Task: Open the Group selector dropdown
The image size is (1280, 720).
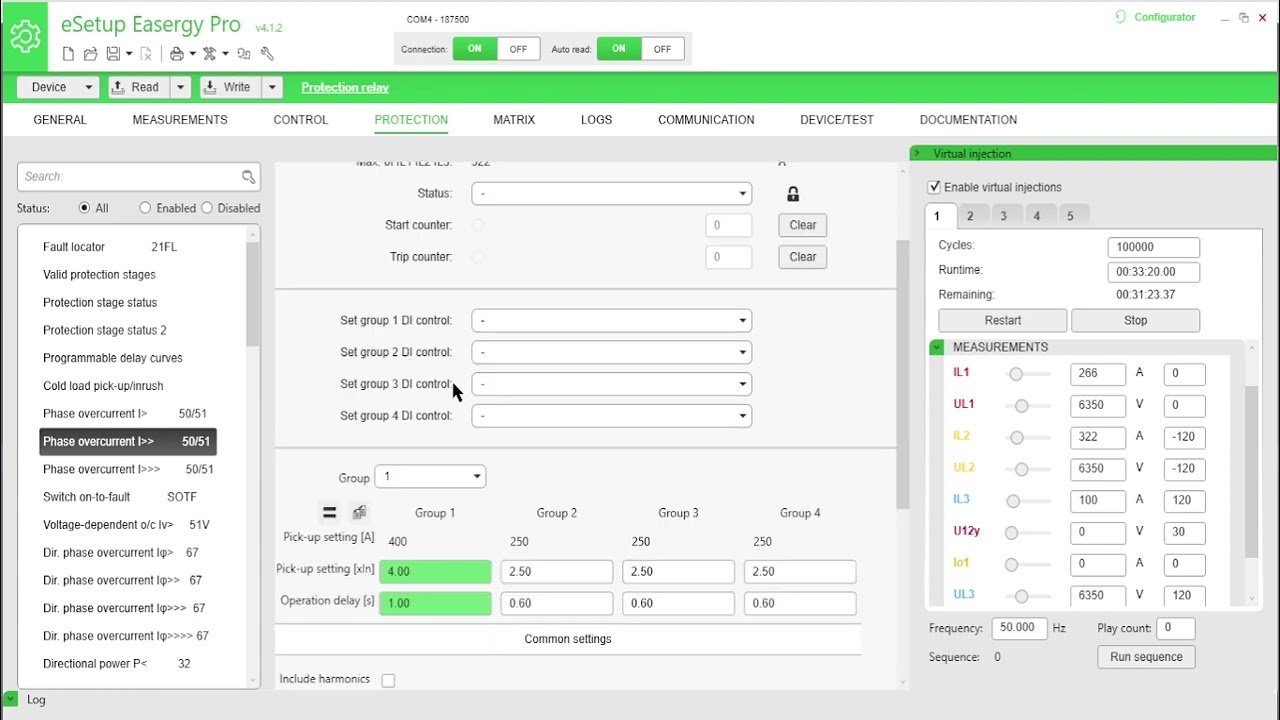Action: 430,477
